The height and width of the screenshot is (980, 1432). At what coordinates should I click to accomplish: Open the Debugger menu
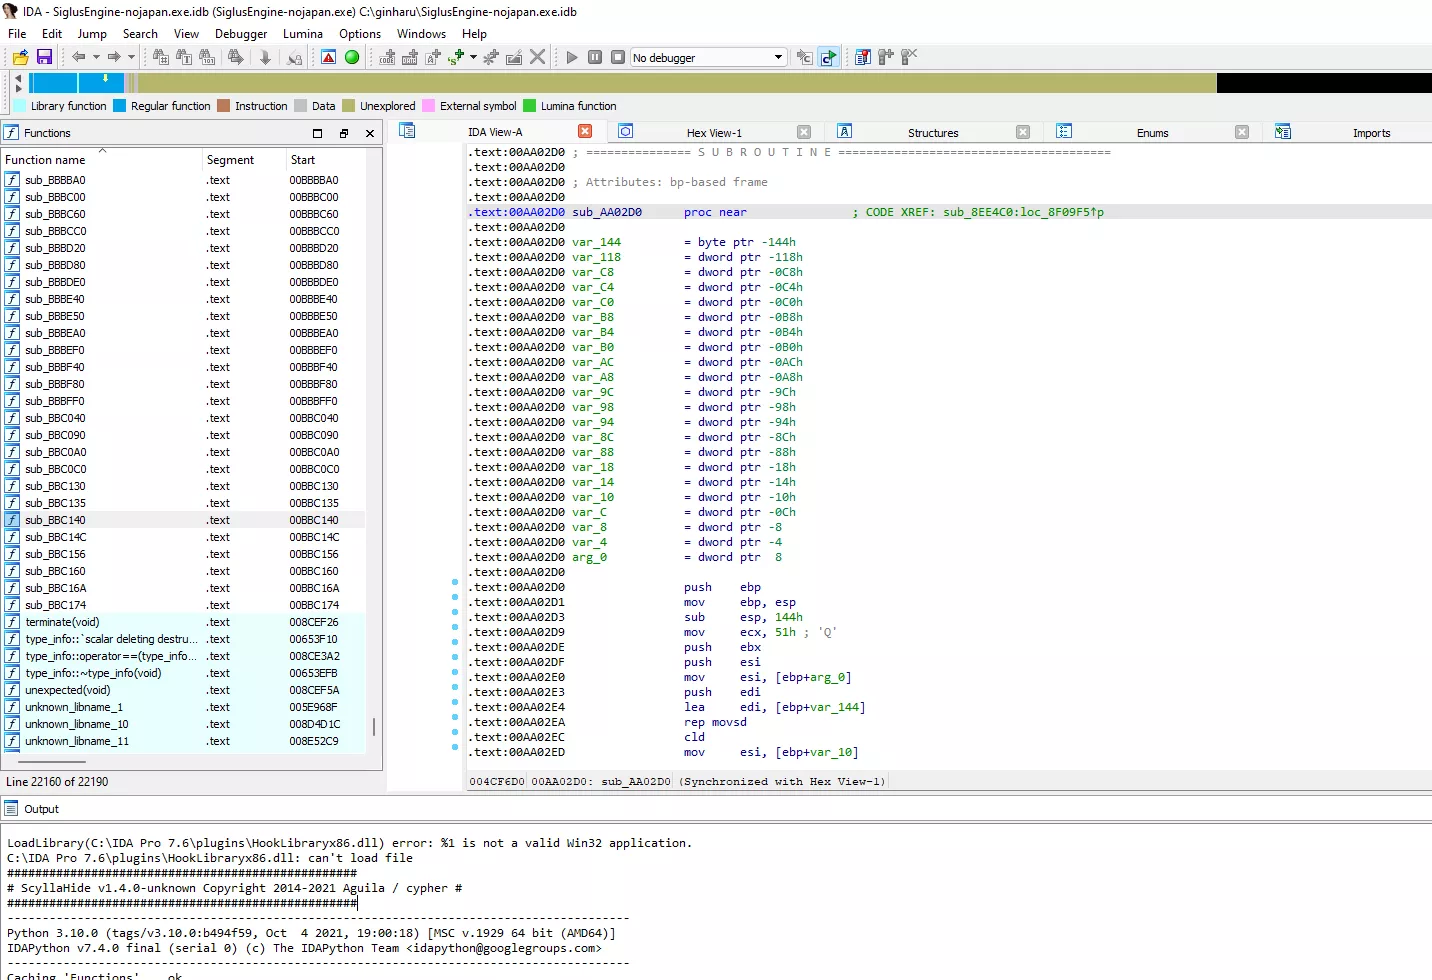tap(241, 33)
